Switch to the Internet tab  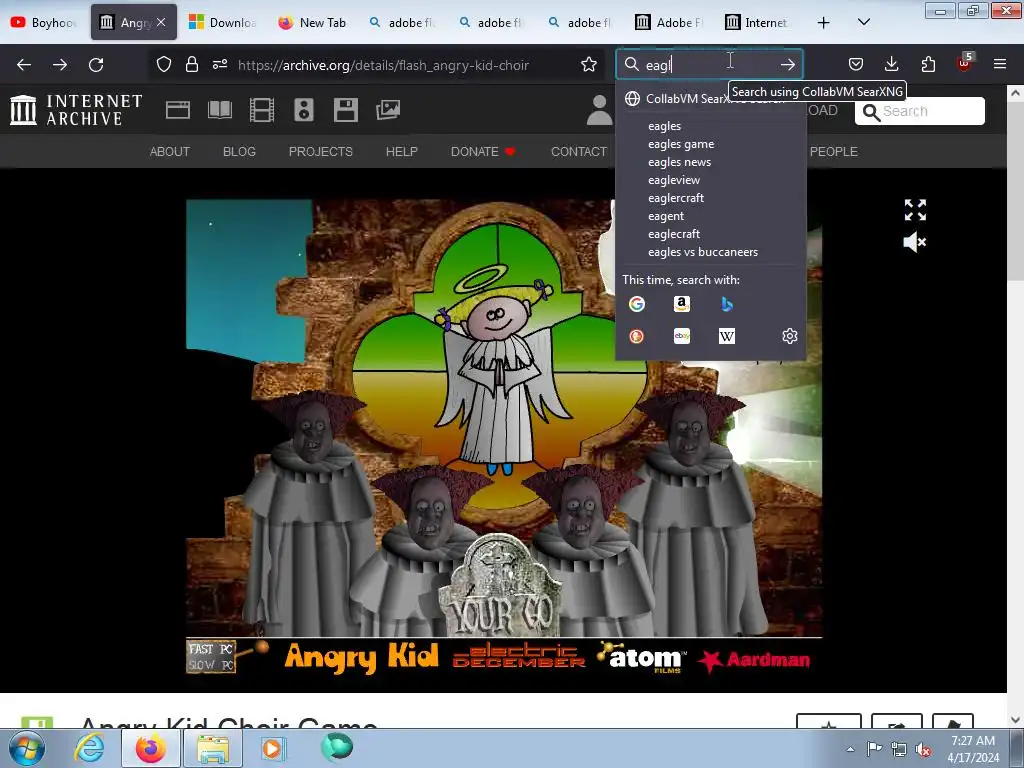click(758, 22)
